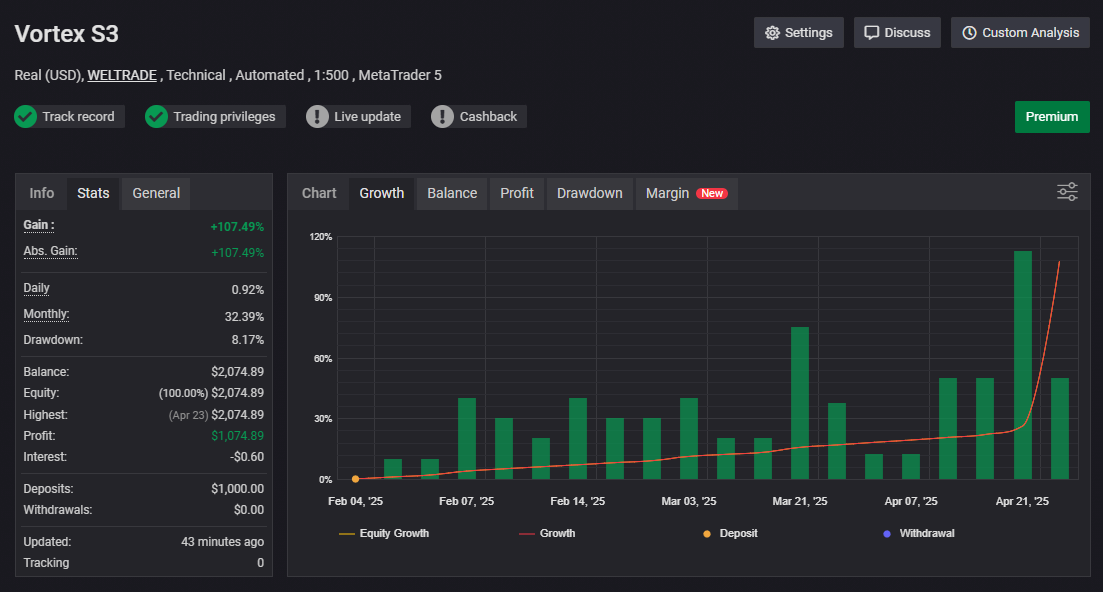Open the Drawdown chart tab
The height and width of the screenshot is (592, 1103).
[589, 193]
